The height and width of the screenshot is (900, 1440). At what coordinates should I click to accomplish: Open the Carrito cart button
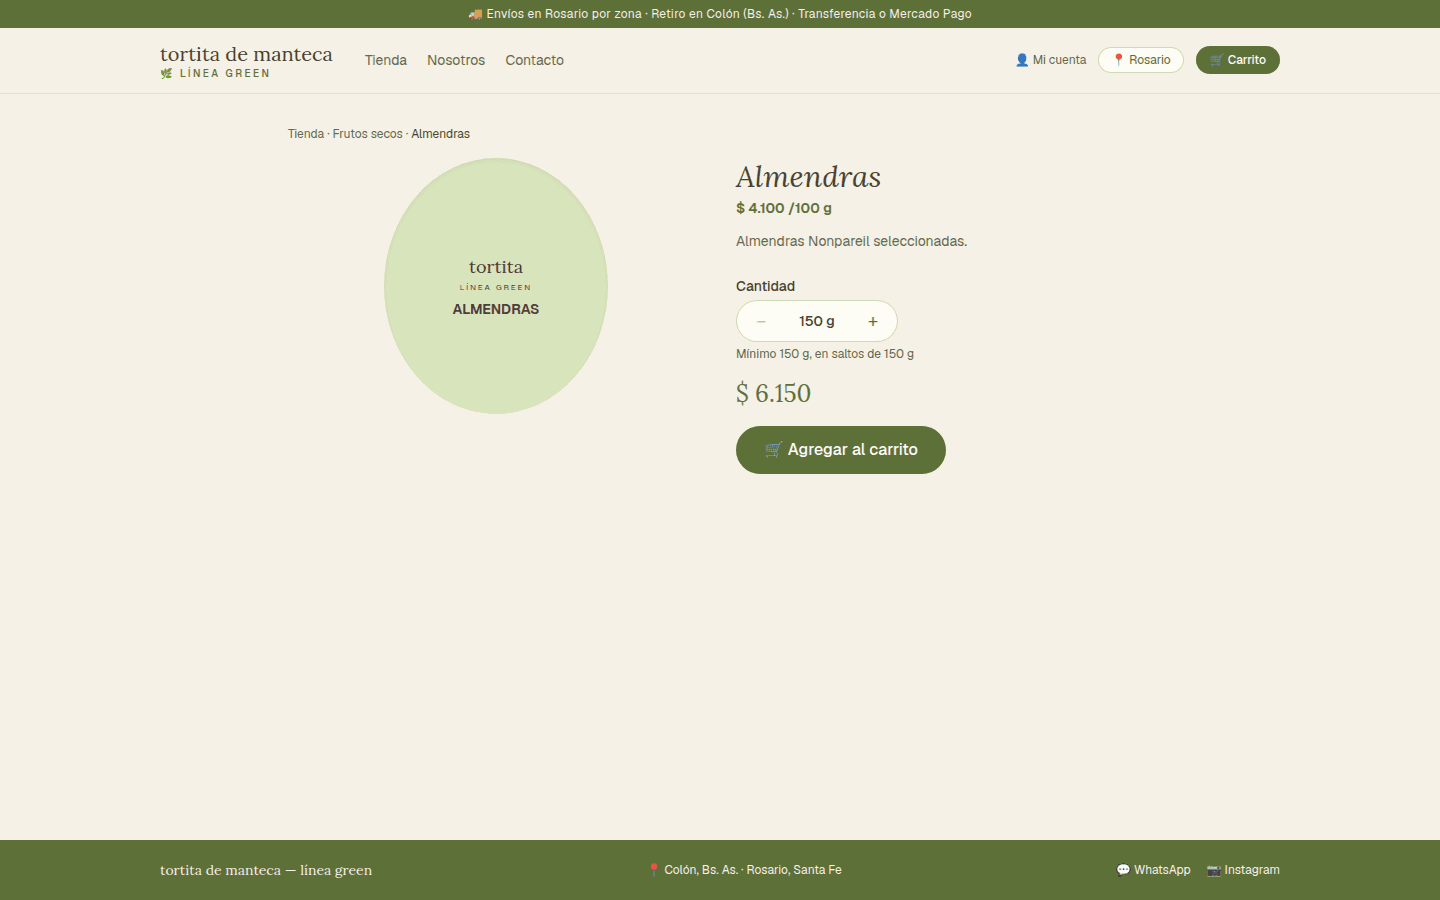pos(1238,60)
